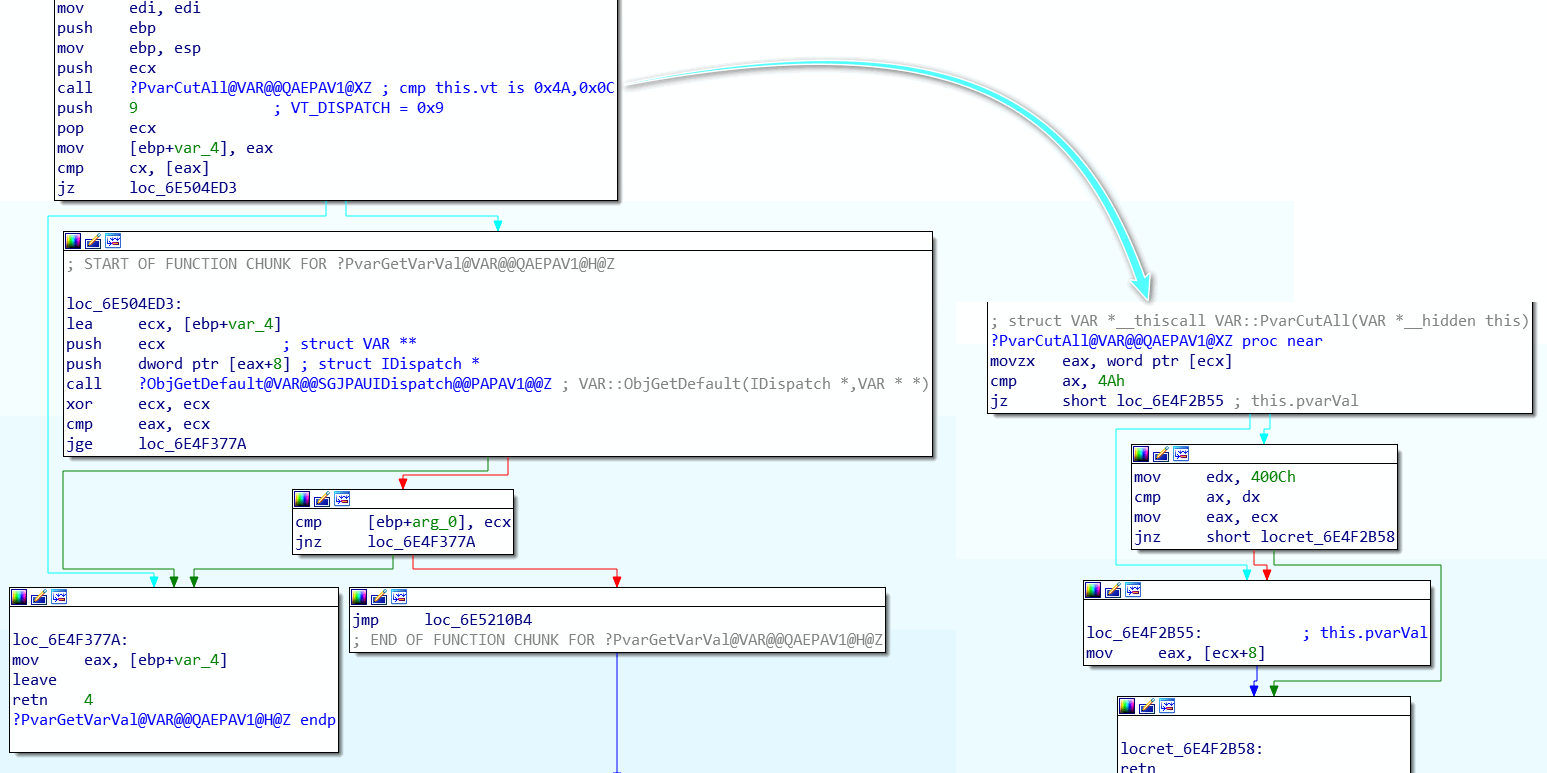This screenshot has height=773, width=1547.
Task: Click the pencil edit icon on loc_6E504ED3 block
Action: 93,241
